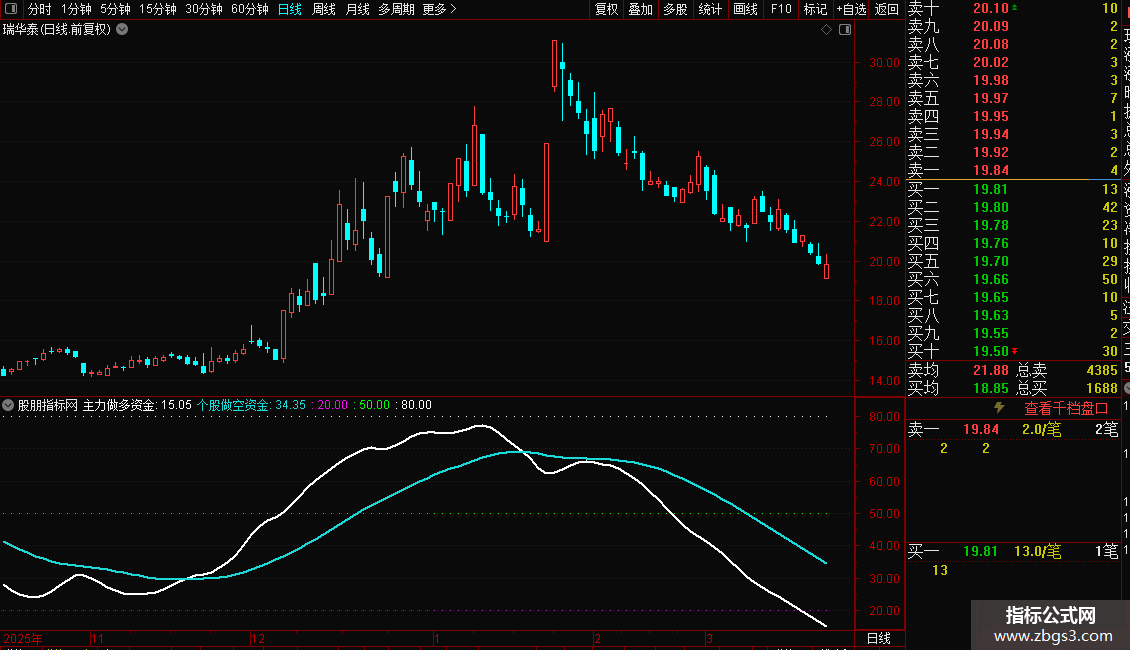Click the 个股做空资金 value 34.35
Screen dimensions: 1130x650
(x=290, y=405)
